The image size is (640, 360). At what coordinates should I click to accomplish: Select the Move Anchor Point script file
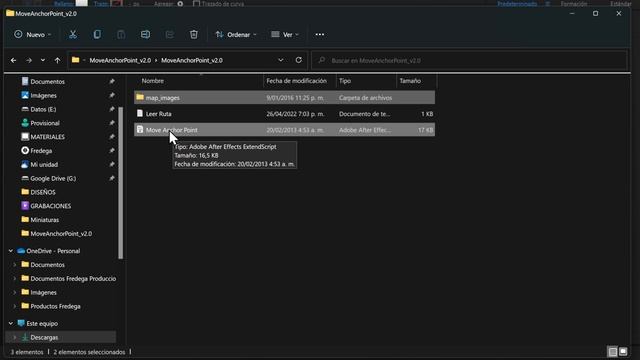[284, 130]
